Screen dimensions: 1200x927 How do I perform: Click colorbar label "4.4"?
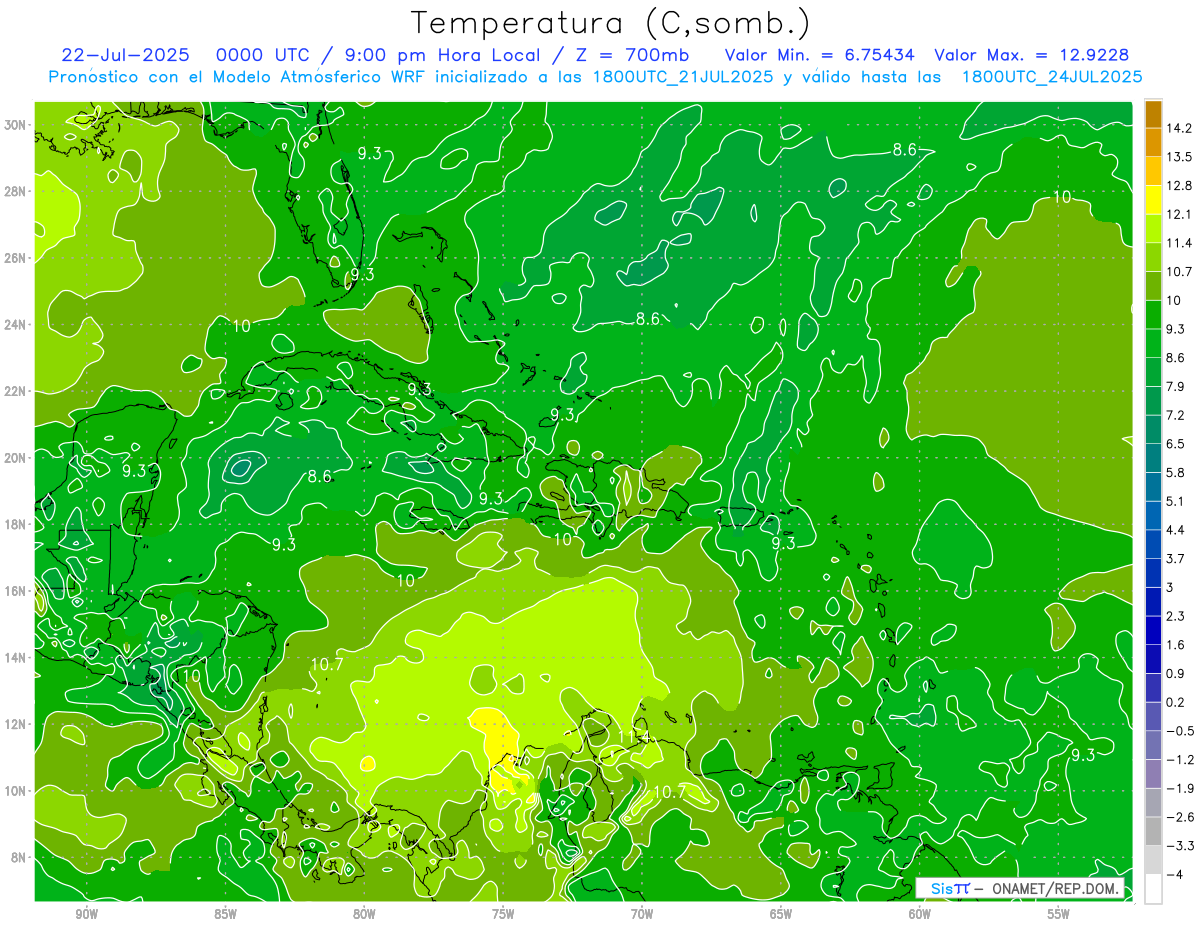pyautogui.click(x=1176, y=530)
